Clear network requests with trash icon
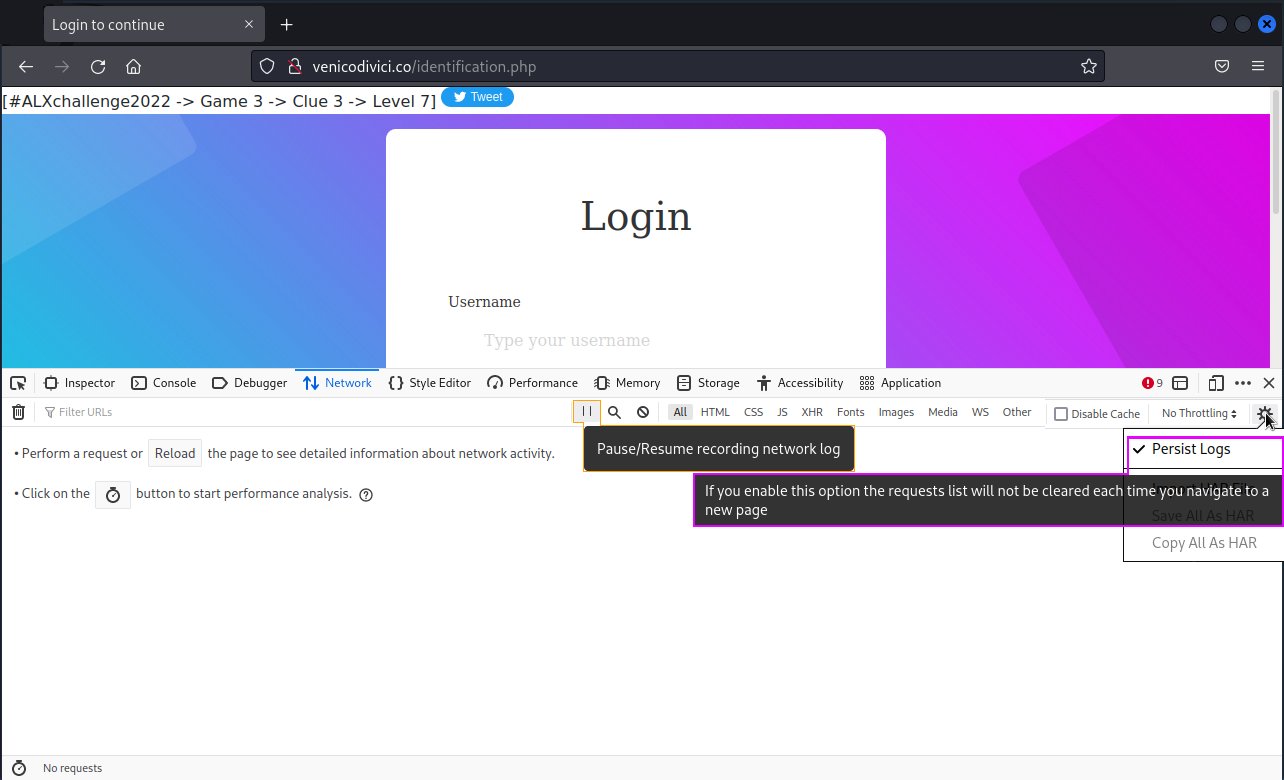The height and width of the screenshot is (780, 1284). click(x=18, y=411)
